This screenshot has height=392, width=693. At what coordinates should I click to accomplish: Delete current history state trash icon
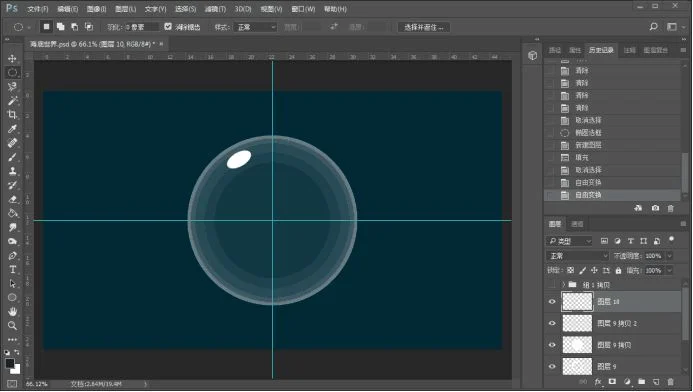click(670, 208)
